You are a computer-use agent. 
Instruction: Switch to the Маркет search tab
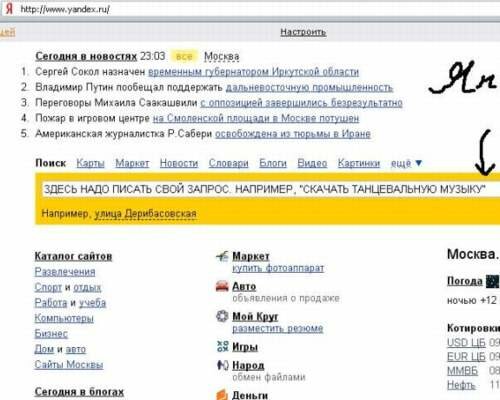pos(132,163)
